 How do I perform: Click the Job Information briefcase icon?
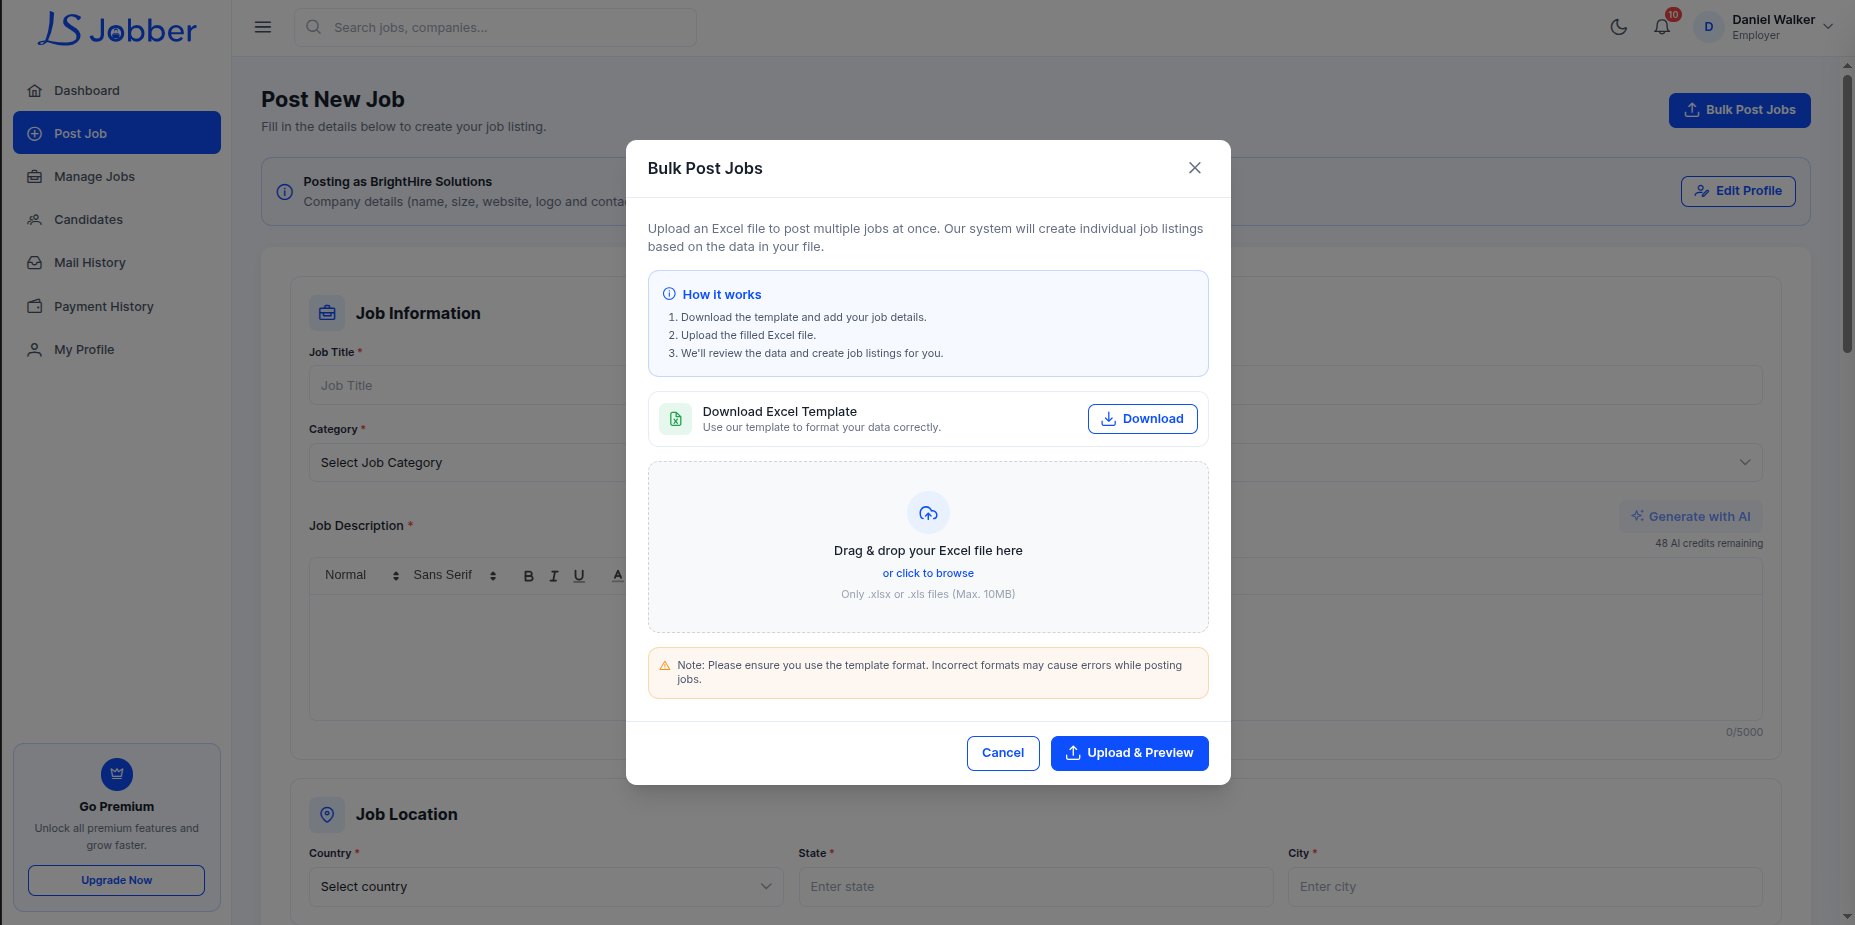327,313
